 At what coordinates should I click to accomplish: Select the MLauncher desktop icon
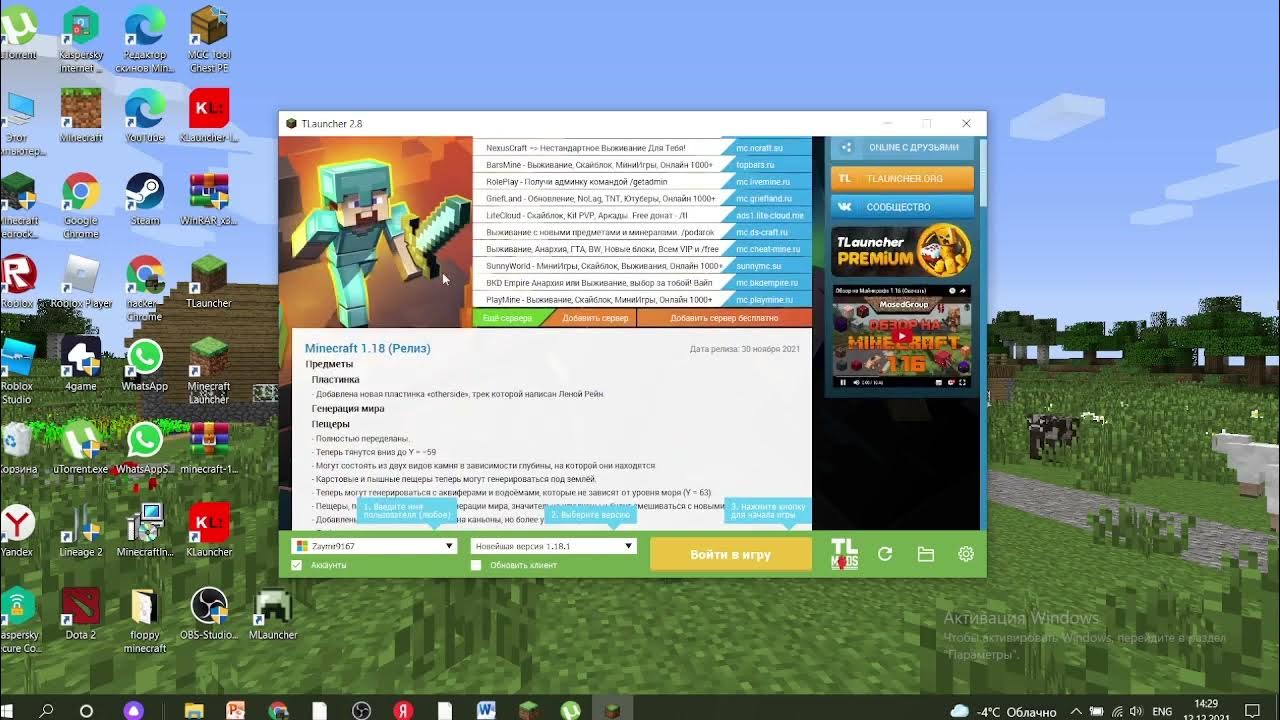click(273, 614)
